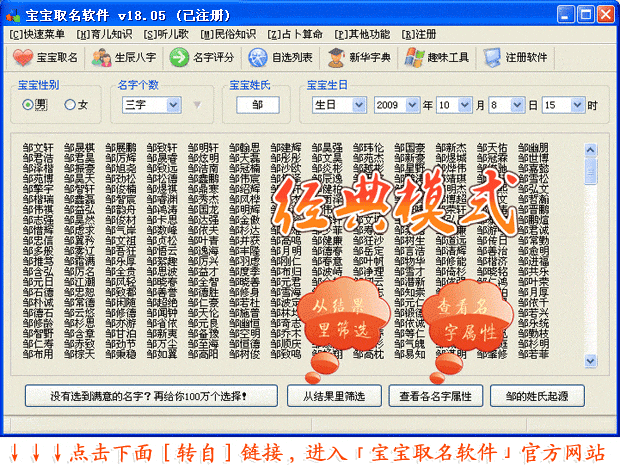Expand the month 10 dropdown
620x471 pixels.
465,105
